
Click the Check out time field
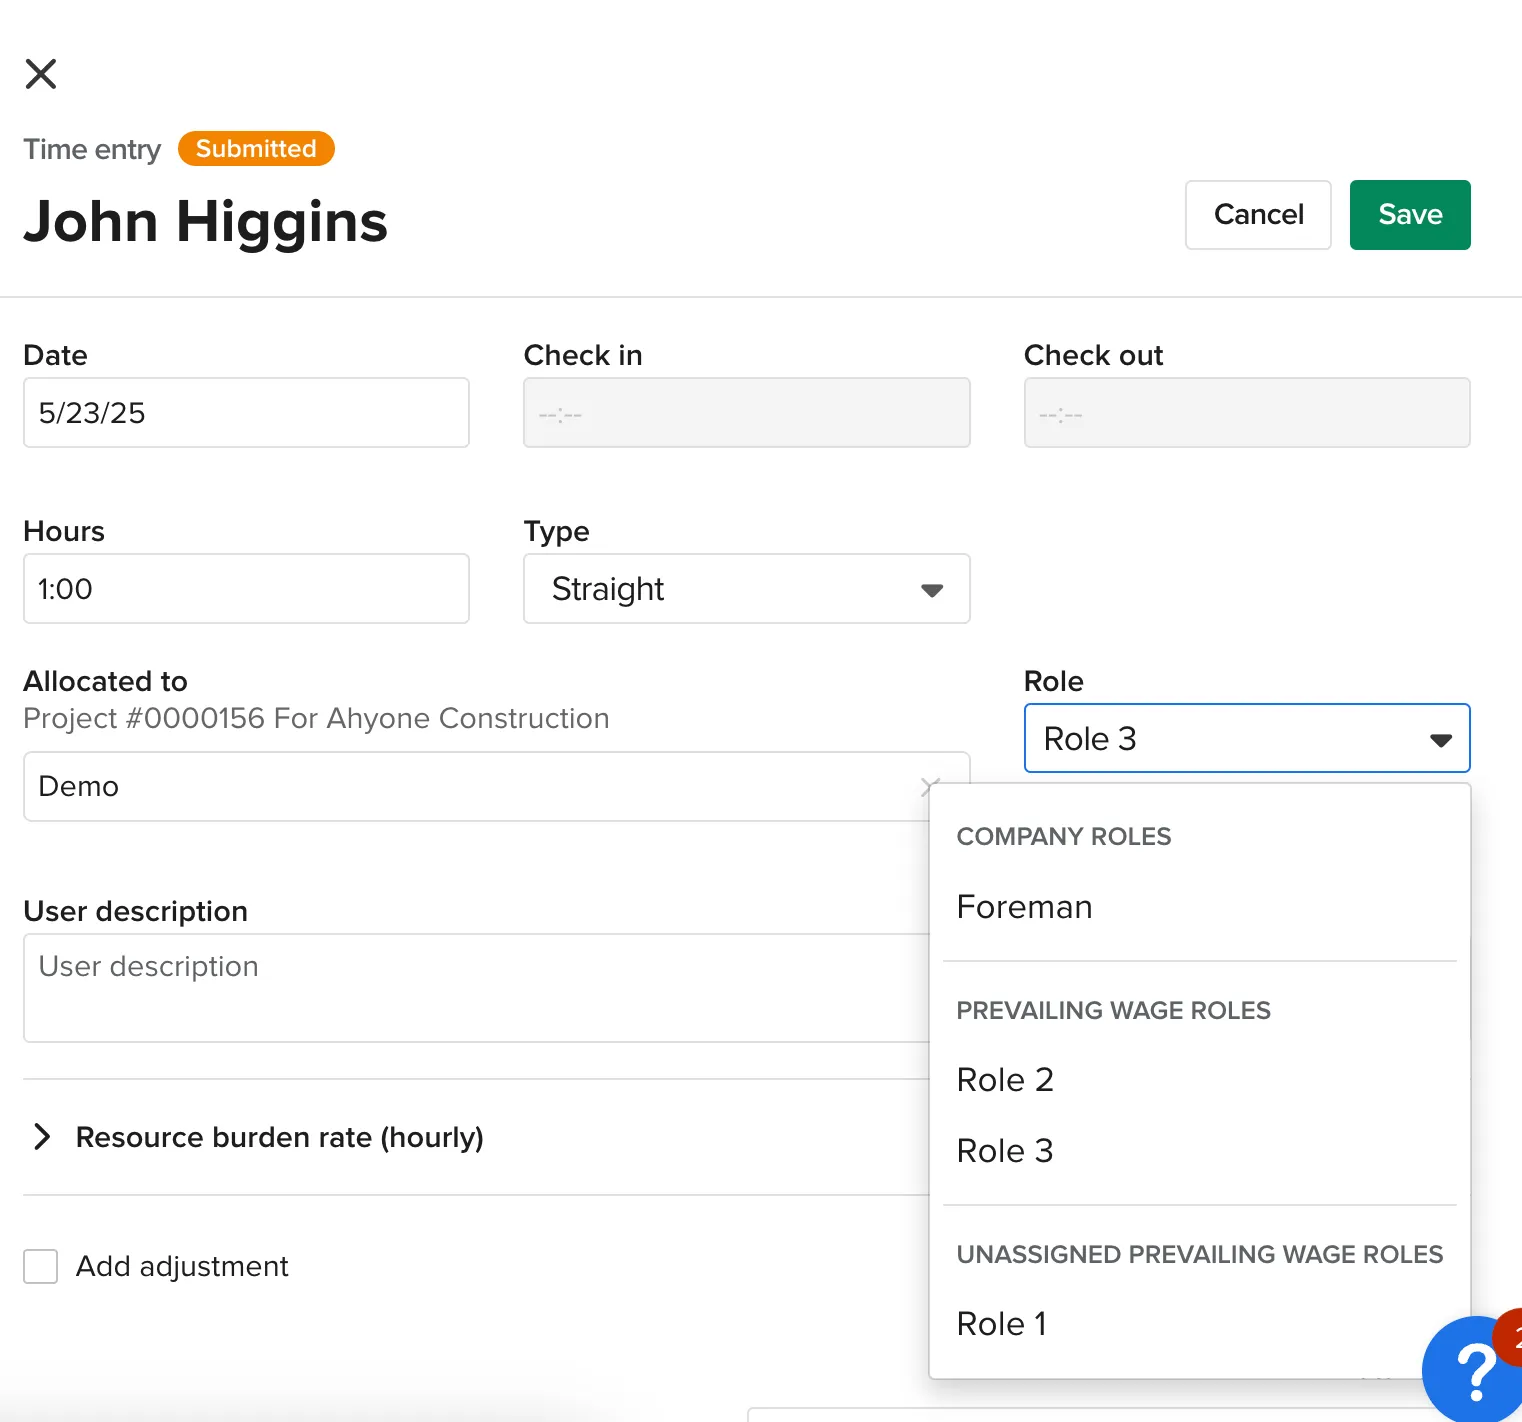pos(1246,413)
